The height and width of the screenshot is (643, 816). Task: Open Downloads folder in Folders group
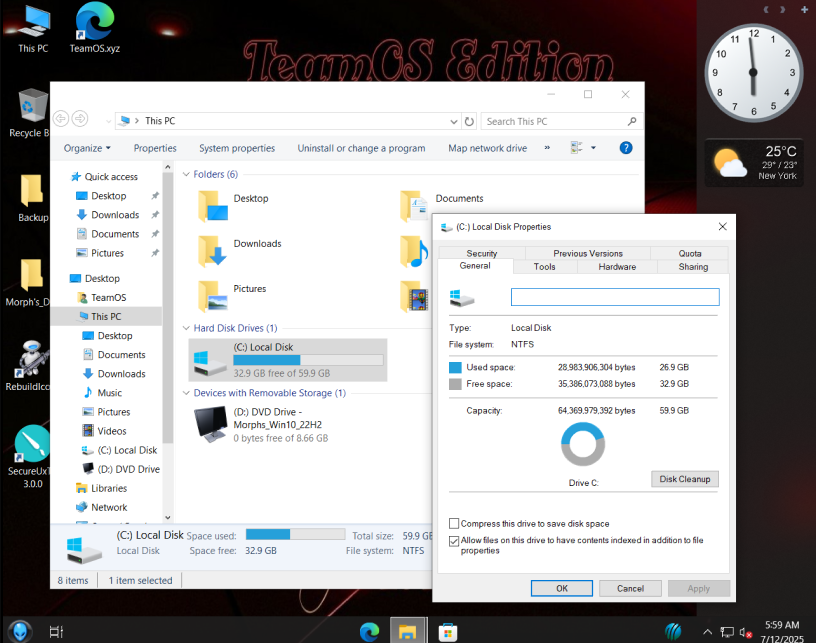tap(239, 250)
